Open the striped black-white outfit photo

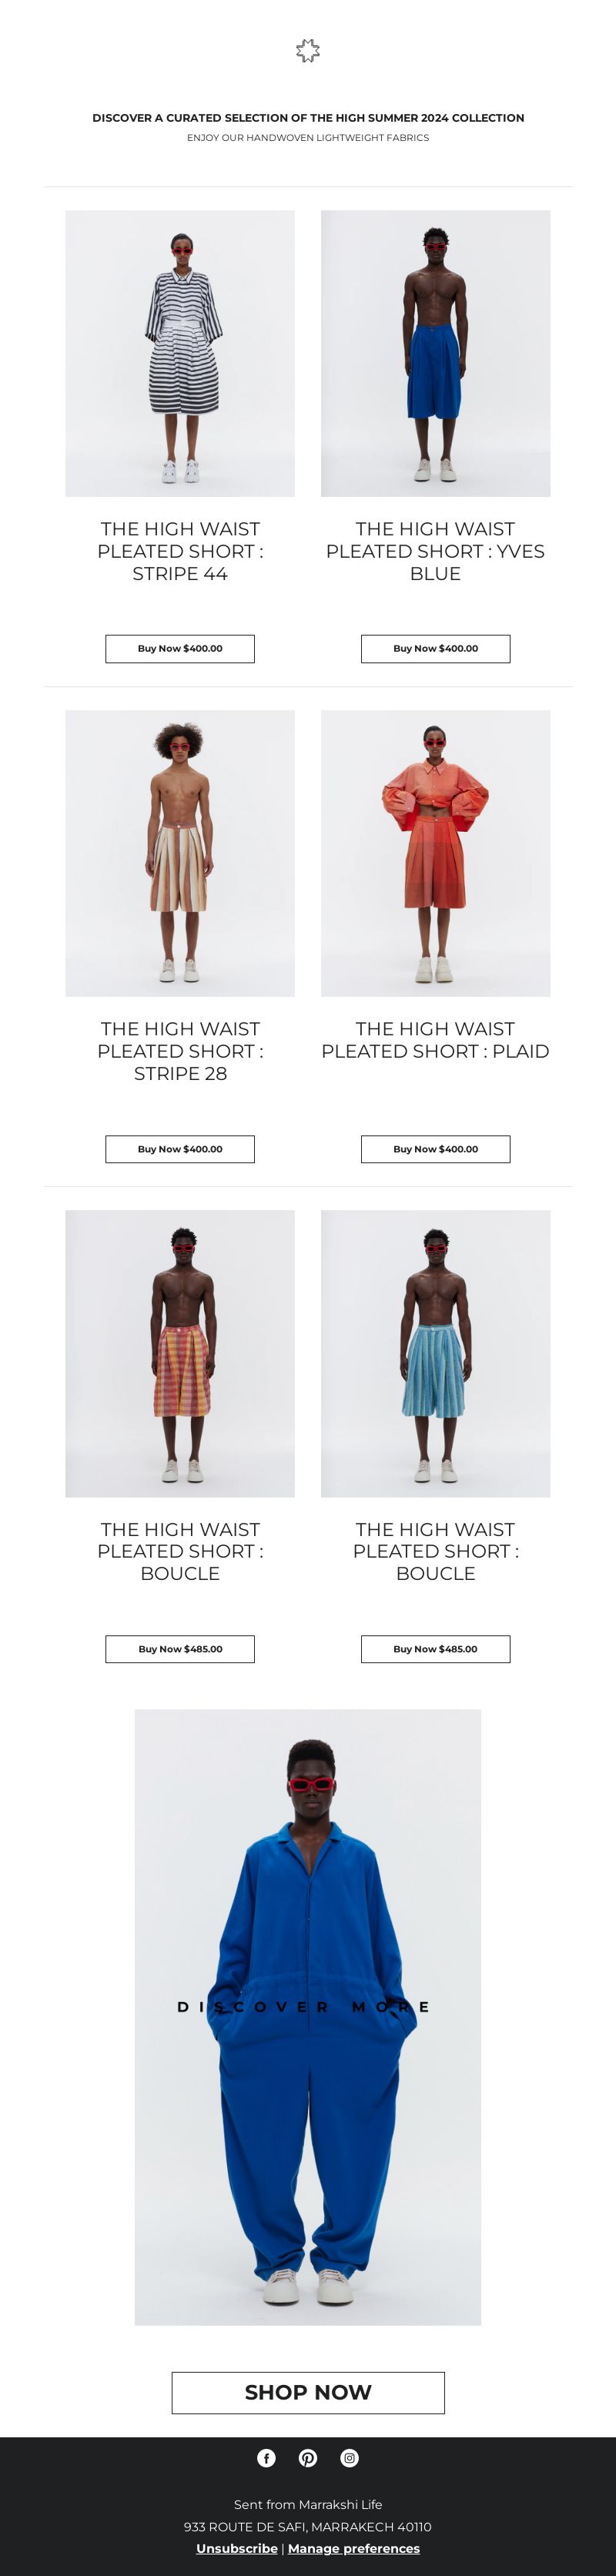pyautogui.click(x=180, y=353)
